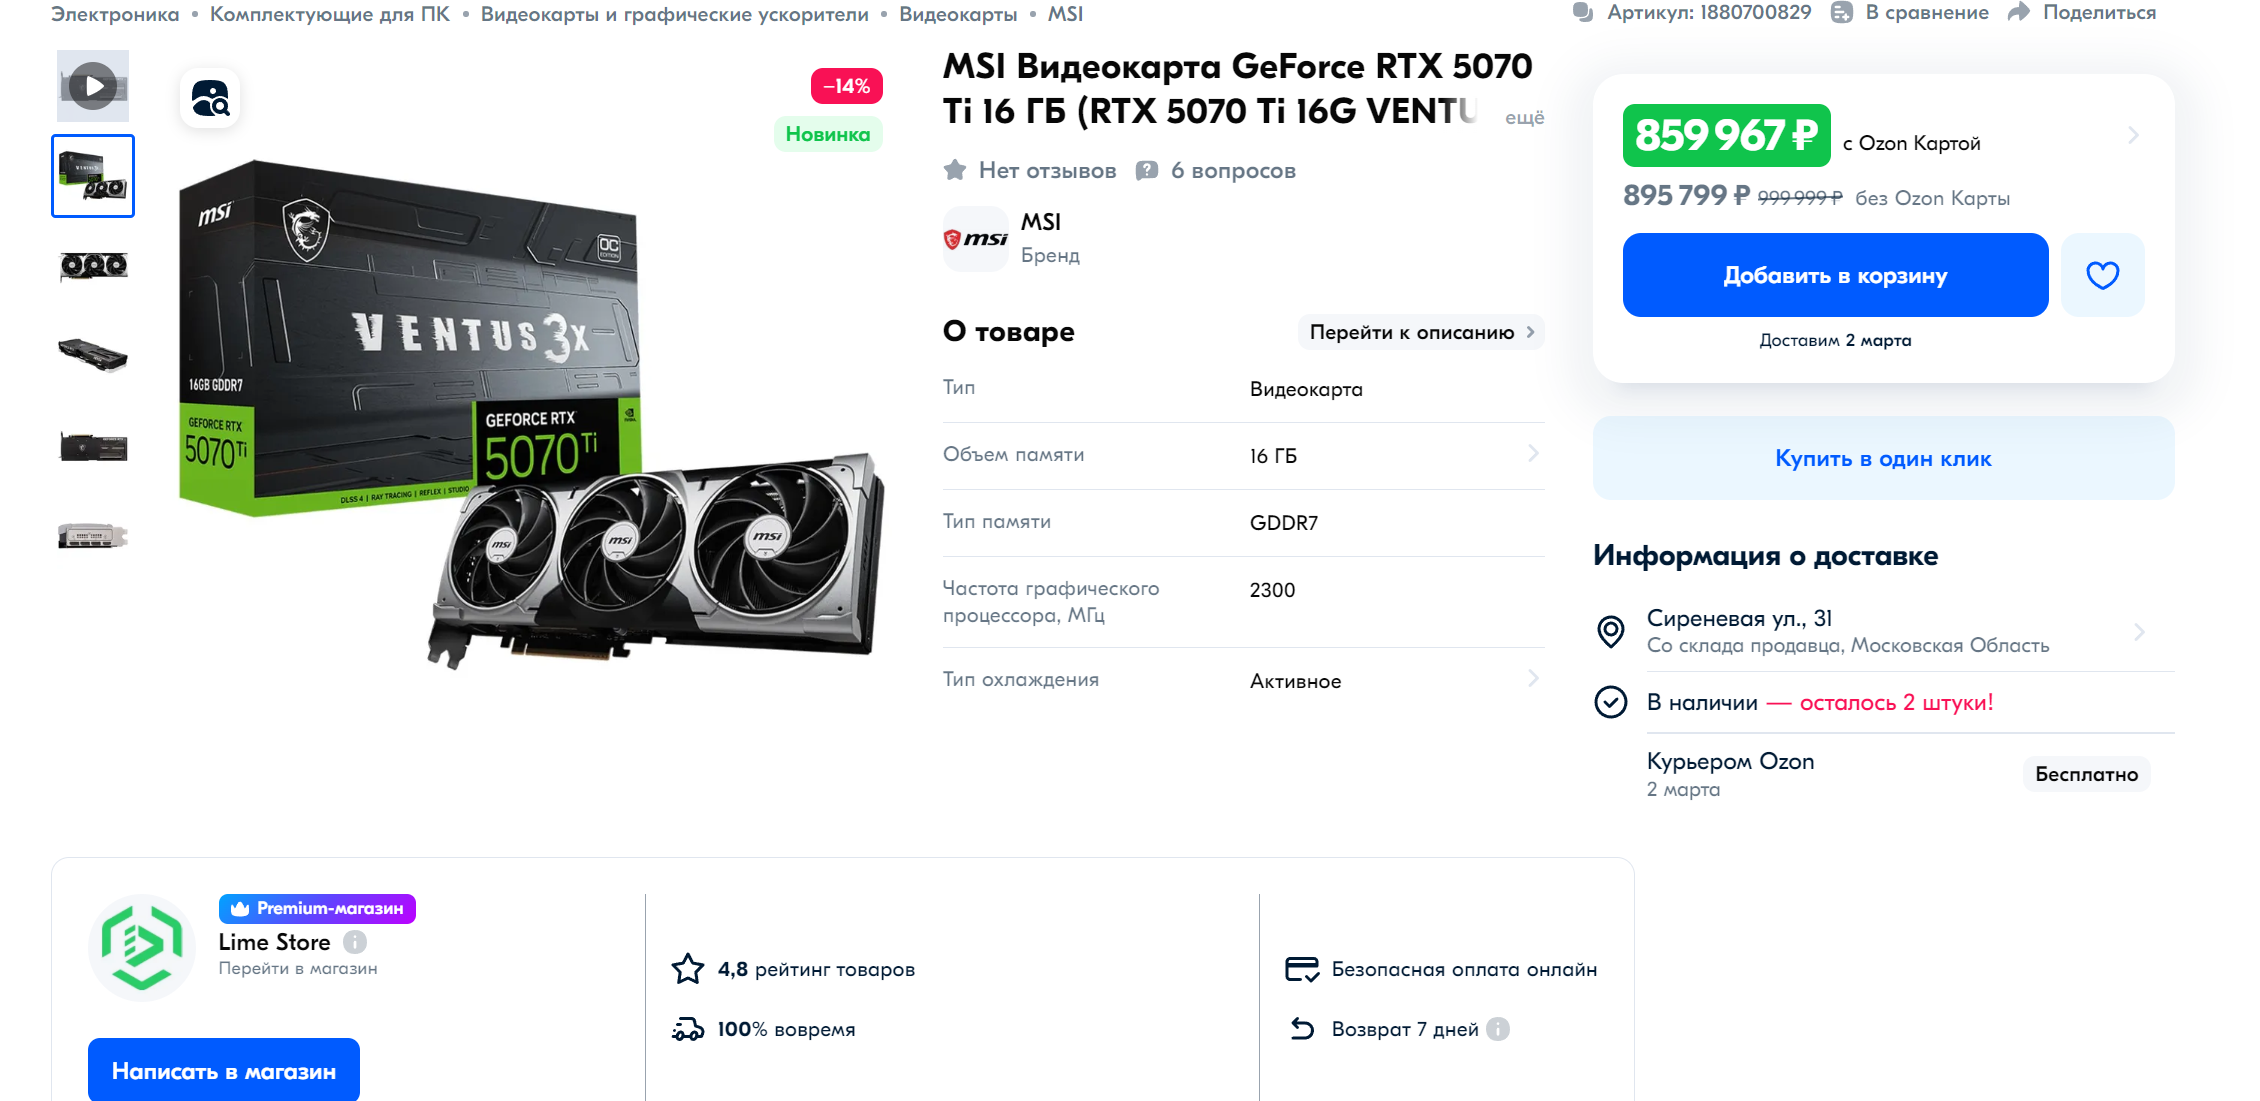2260x1101 pixels.
Task: Open the MSI brand logo
Action: tap(975, 239)
